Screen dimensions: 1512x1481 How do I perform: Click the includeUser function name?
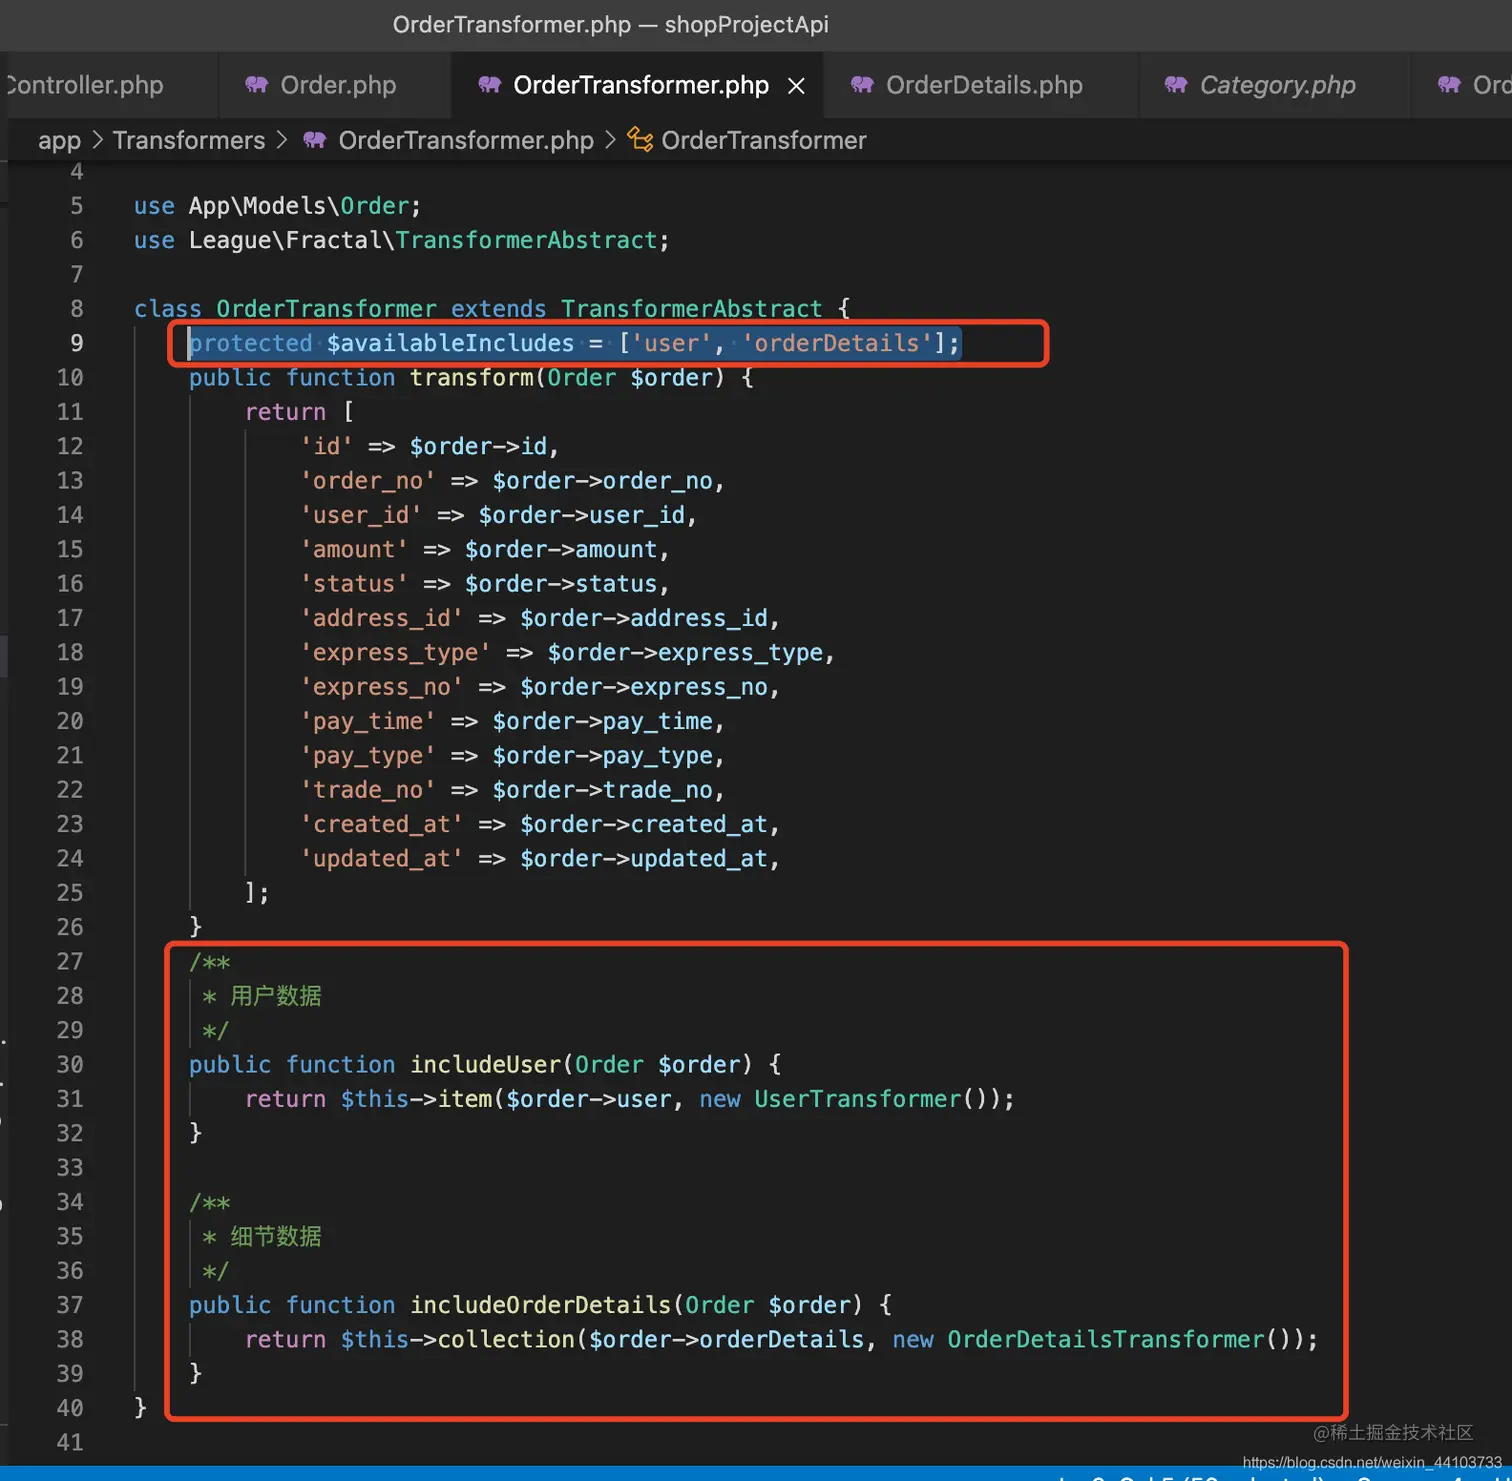point(485,1064)
